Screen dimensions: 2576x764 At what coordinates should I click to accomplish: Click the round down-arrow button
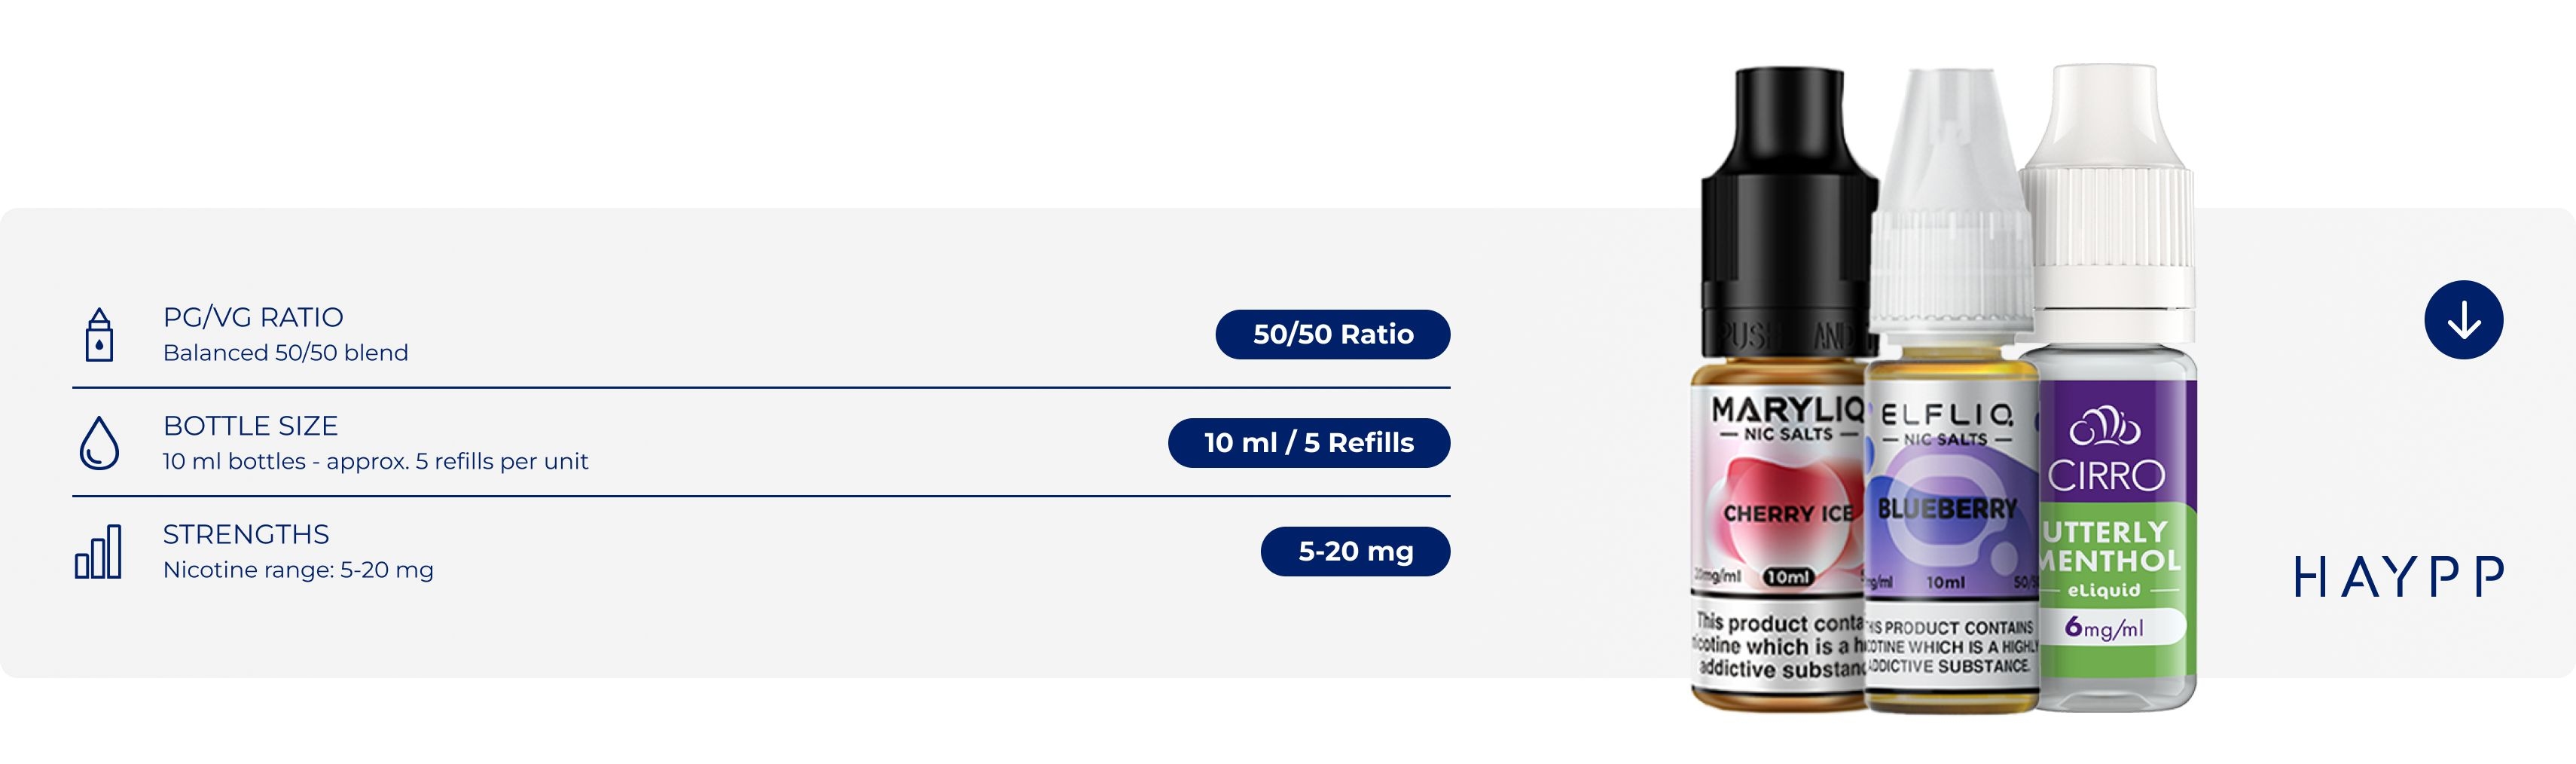[x=2463, y=320]
